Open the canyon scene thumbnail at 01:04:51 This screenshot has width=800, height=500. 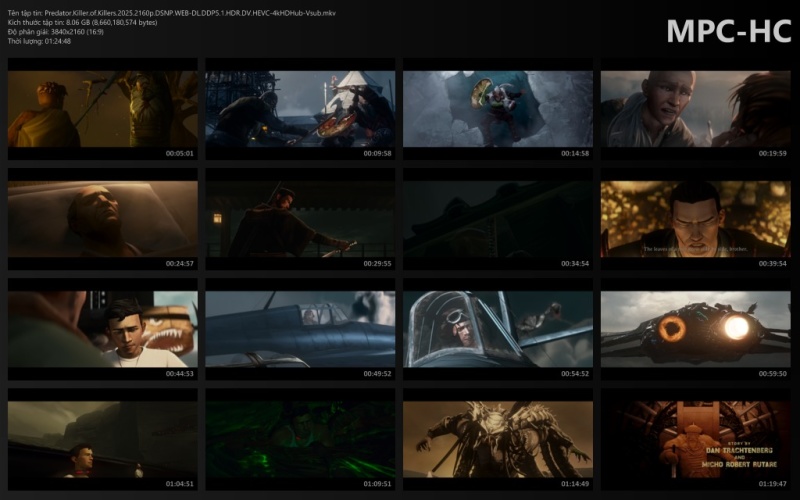tap(103, 439)
